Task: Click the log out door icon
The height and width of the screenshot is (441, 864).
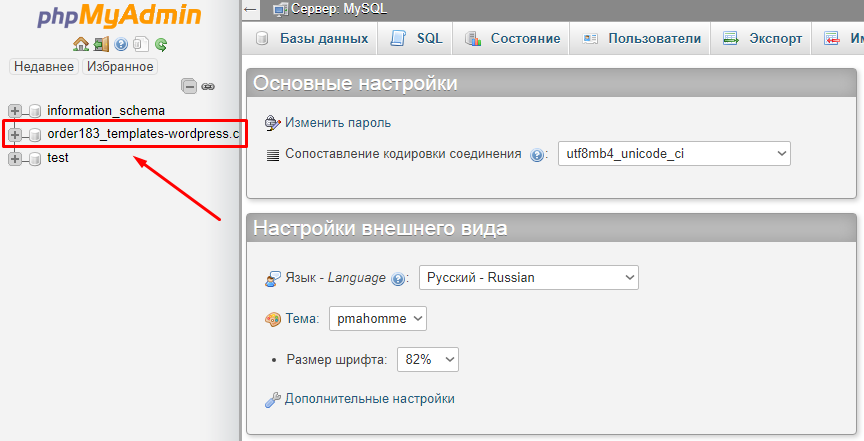Action: [x=101, y=44]
